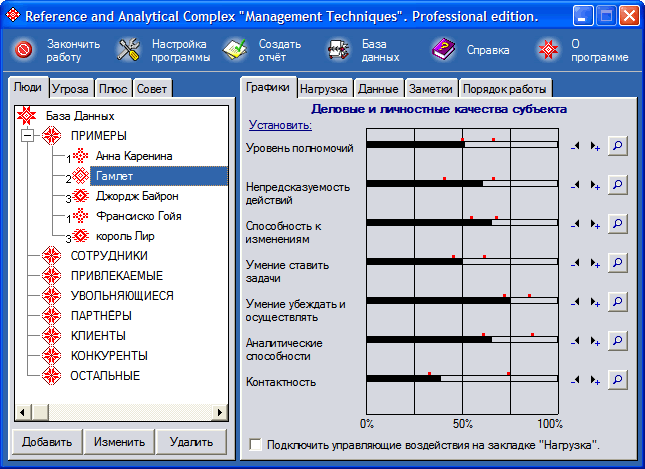Decrease Умение убеждать value
Viewport: 645px width, 469px height.
coord(575,302)
